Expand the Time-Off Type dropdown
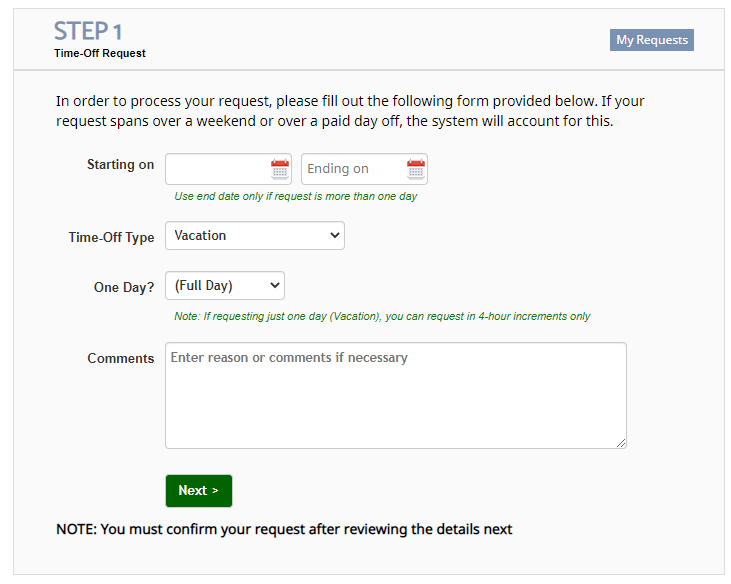Viewport: 731px width, 584px height. point(255,235)
